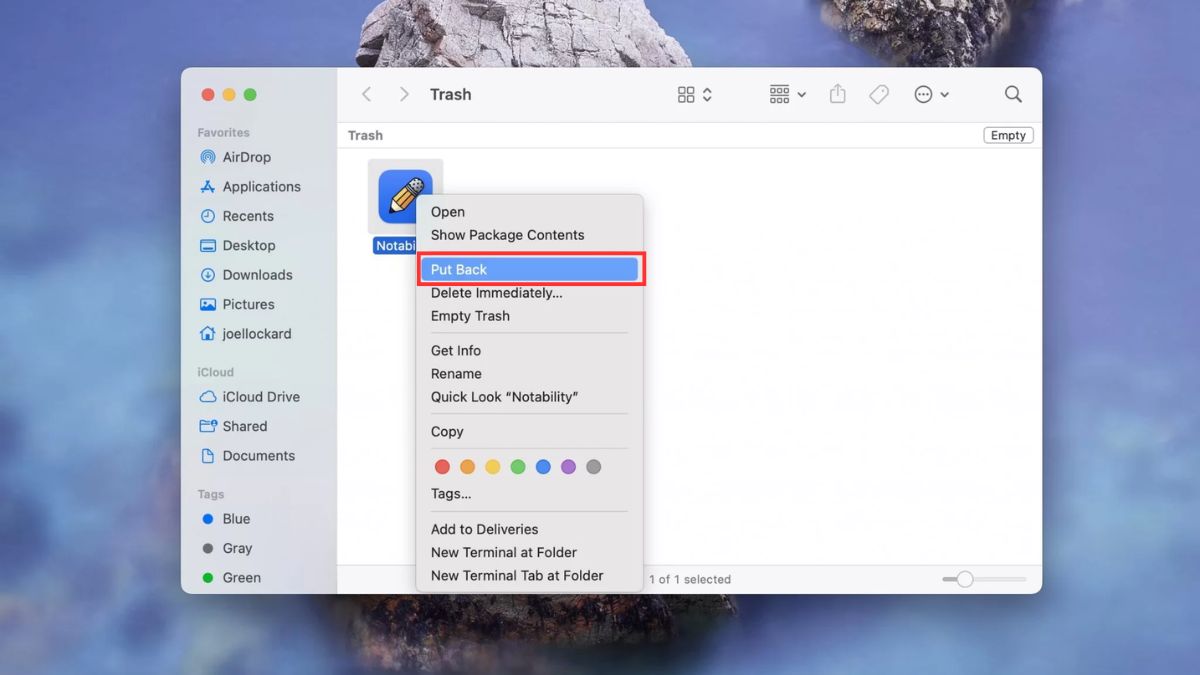Open the Tags icon in the toolbar

point(878,94)
